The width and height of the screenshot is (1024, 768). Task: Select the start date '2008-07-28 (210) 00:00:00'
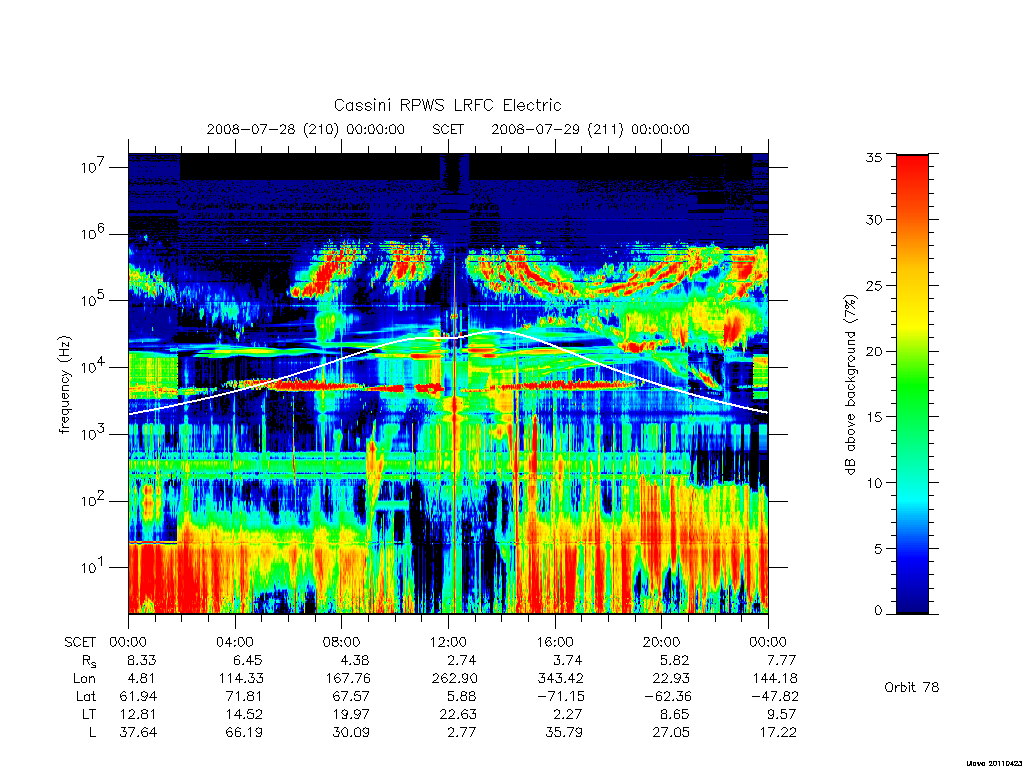tap(306, 129)
